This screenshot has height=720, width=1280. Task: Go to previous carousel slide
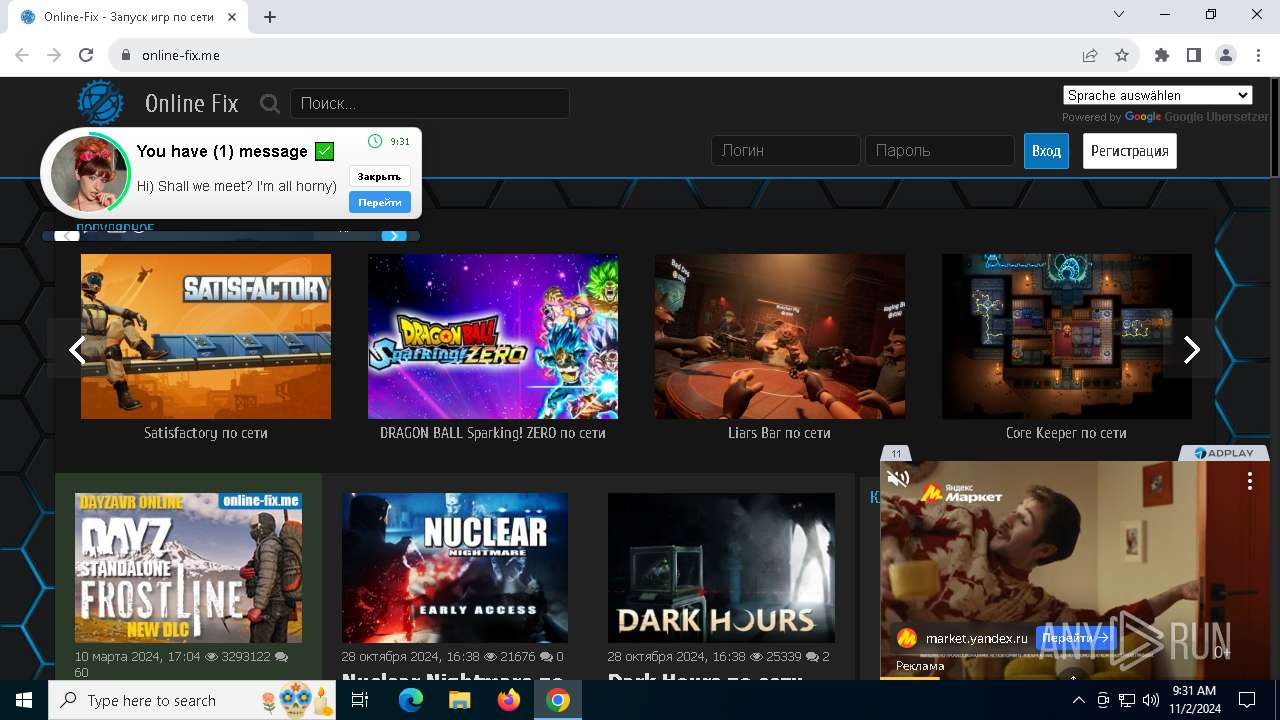point(77,349)
